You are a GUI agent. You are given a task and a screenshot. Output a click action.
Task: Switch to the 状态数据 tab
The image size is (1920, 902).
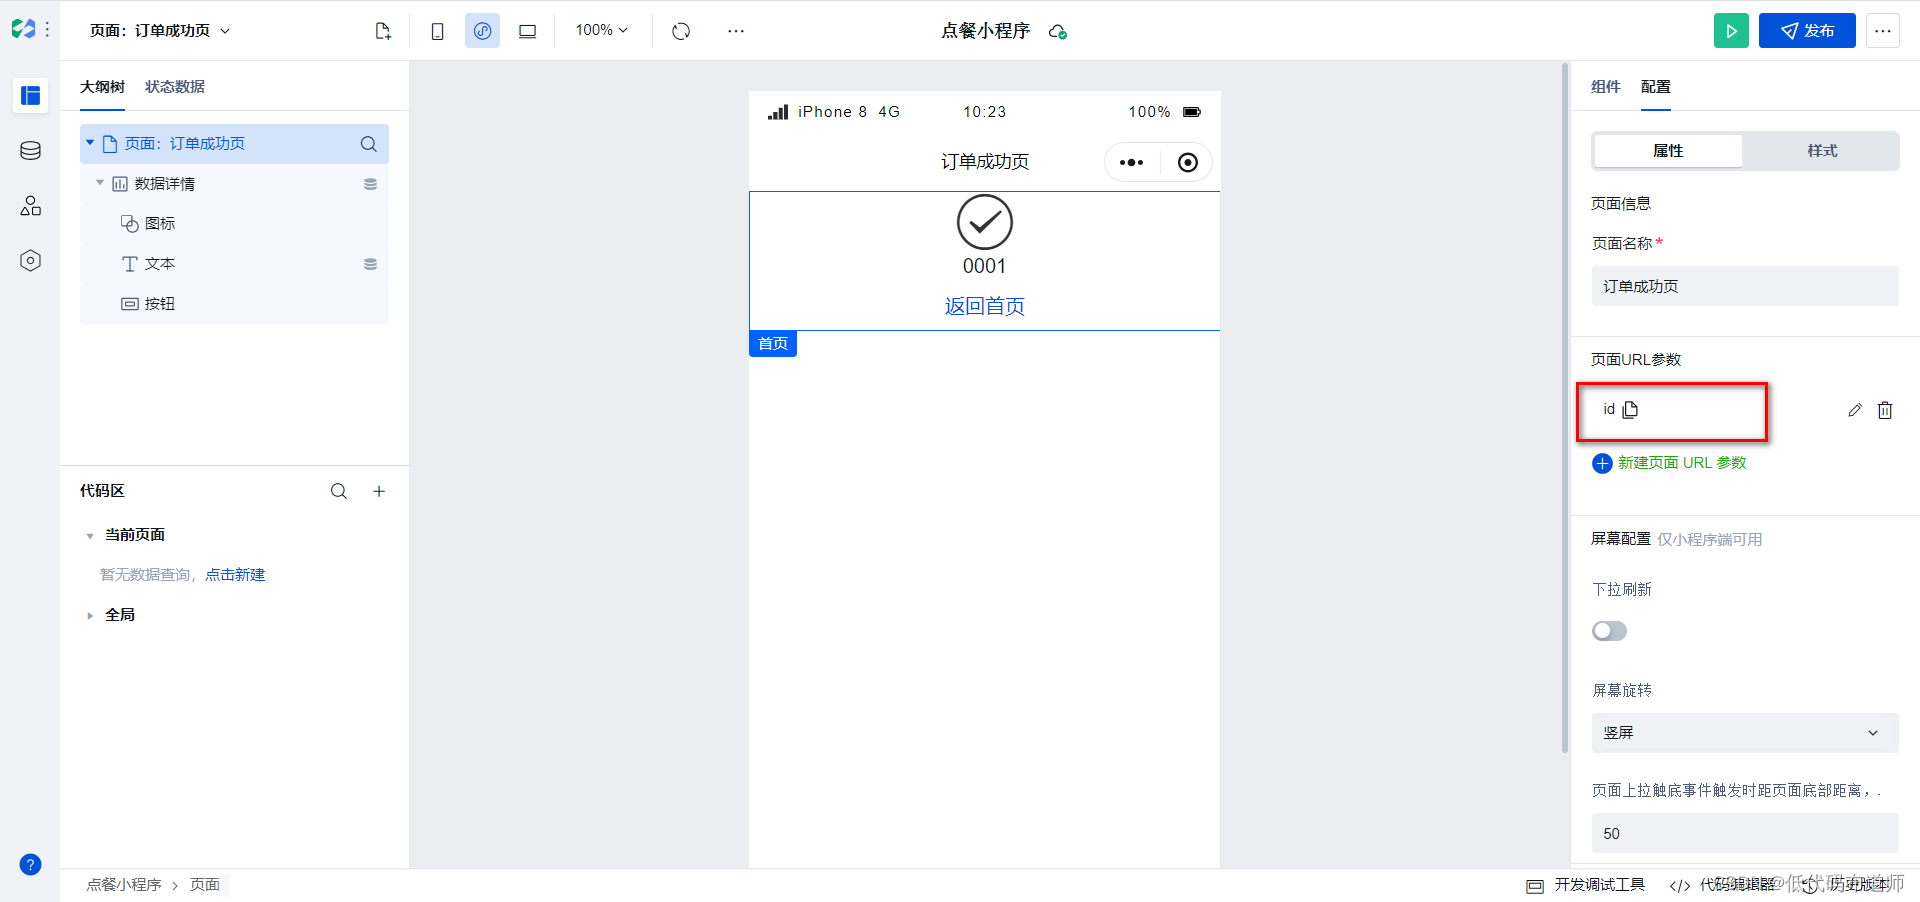[175, 87]
